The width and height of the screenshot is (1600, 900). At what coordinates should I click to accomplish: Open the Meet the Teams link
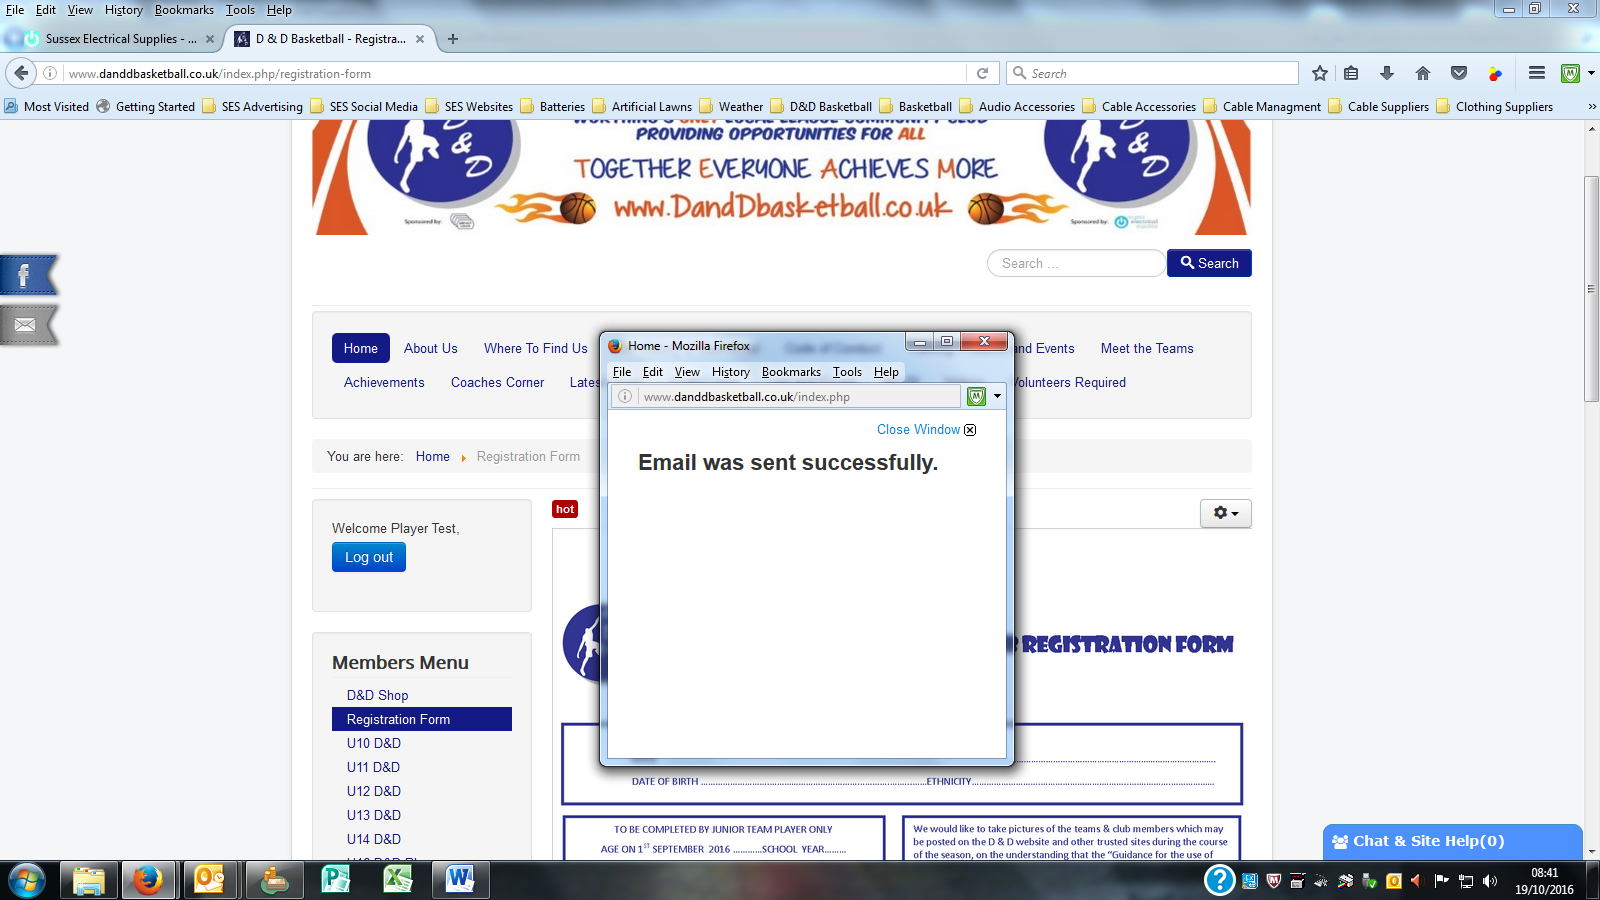(1147, 348)
